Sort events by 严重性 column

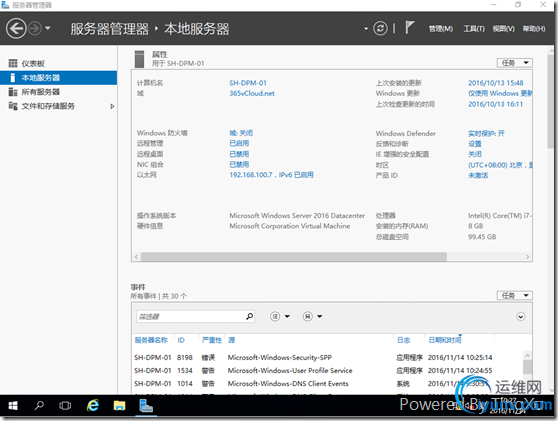click(x=212, y=340)
